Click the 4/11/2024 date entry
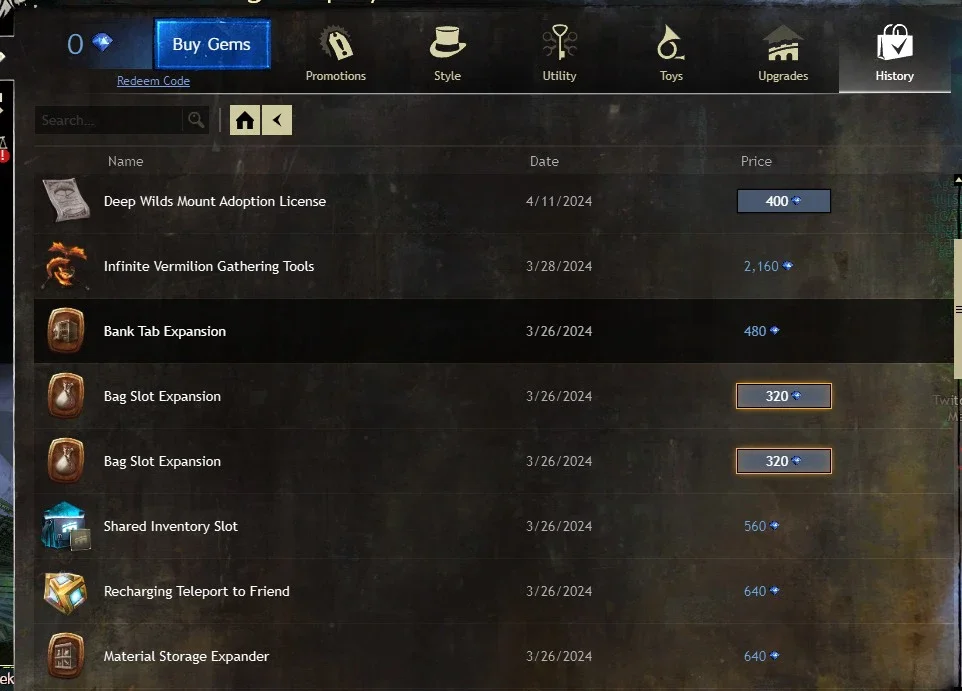The image size is (962, 691). pos(559,201)
